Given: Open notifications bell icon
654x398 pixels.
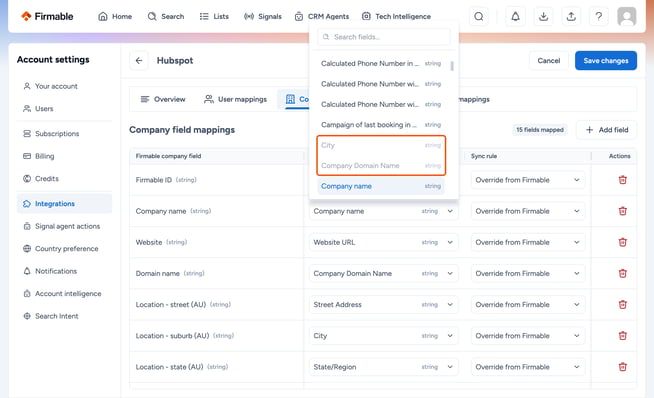Looking at the screenshot, I should tap(516, 16).
